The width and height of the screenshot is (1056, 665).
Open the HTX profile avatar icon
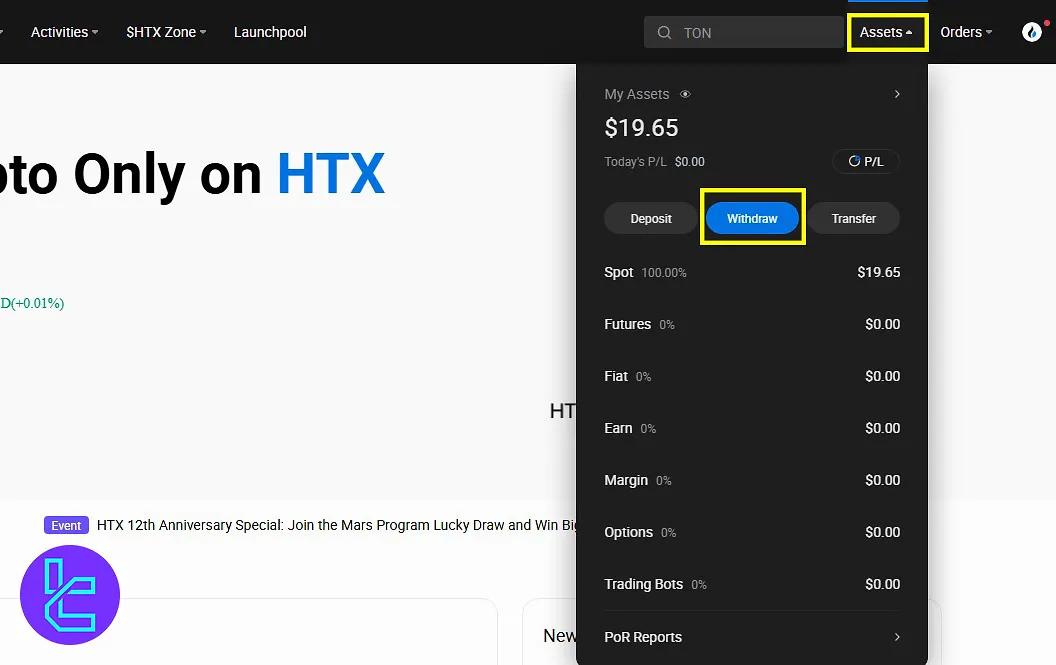1032,32
